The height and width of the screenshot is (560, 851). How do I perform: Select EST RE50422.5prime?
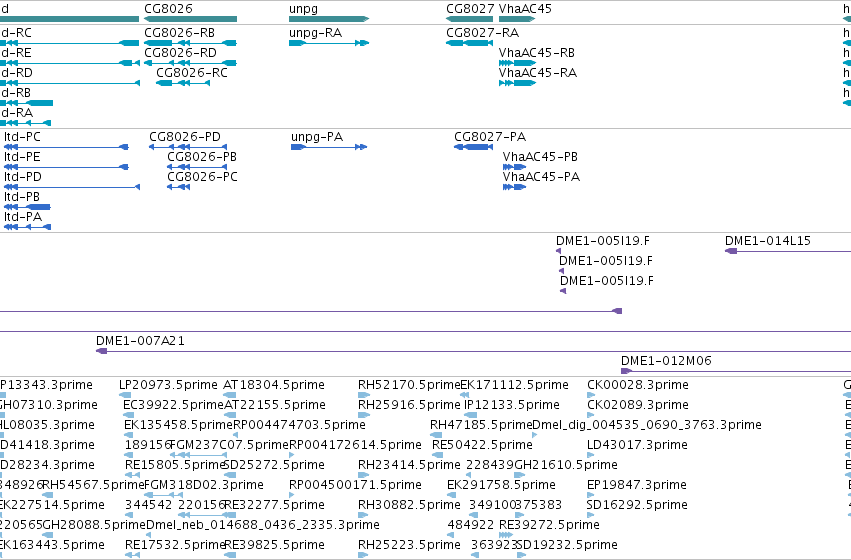tap(482, 445)
